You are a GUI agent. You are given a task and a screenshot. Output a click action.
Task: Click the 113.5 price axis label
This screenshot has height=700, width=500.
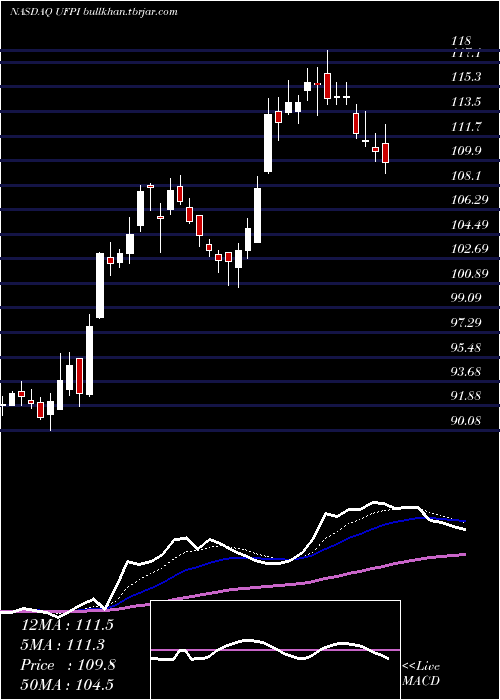pos(466,102)
